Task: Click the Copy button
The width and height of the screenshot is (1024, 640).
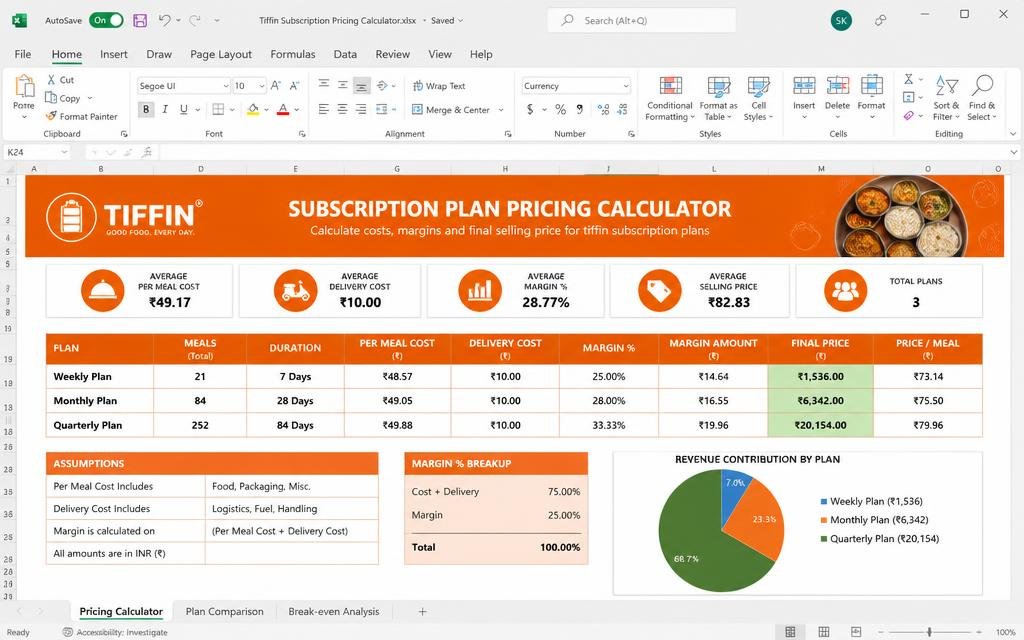Action: tap(63, 98)
